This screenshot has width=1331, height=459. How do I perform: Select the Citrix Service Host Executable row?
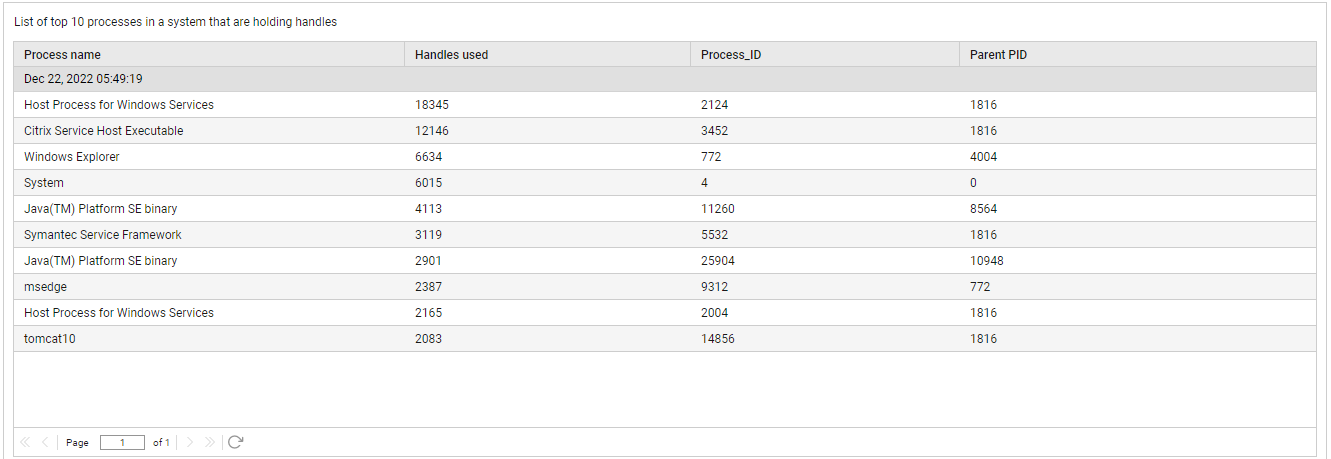pos(665,131)
